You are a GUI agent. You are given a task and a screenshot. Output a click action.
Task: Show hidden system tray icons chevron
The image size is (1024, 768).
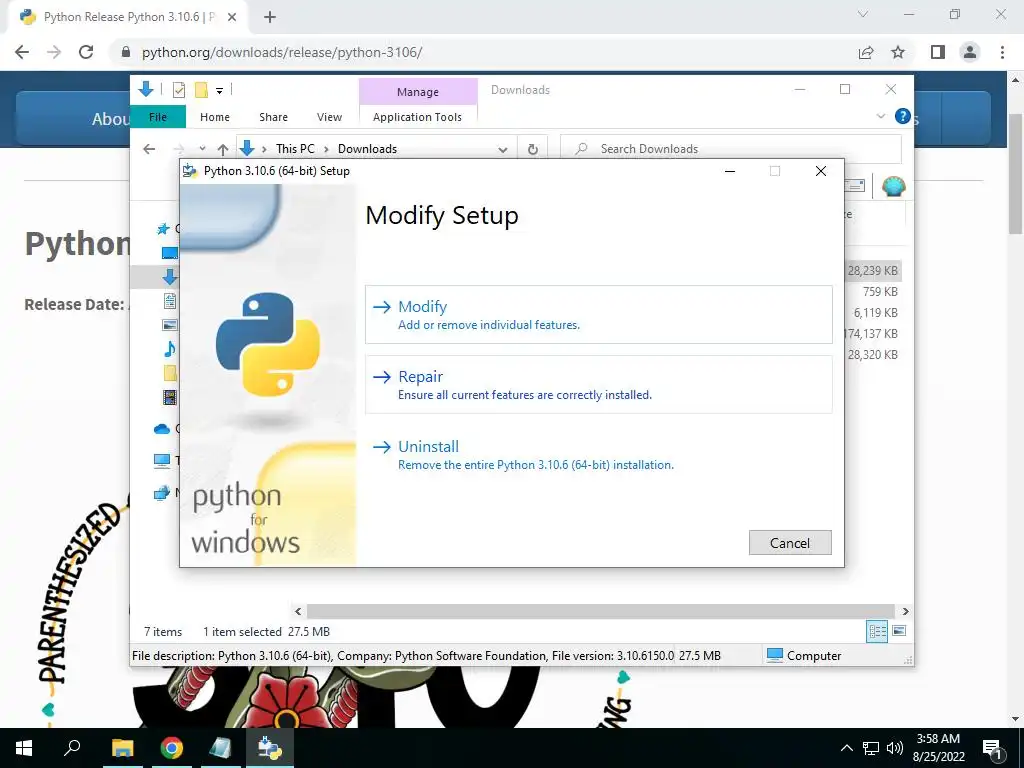846,748
